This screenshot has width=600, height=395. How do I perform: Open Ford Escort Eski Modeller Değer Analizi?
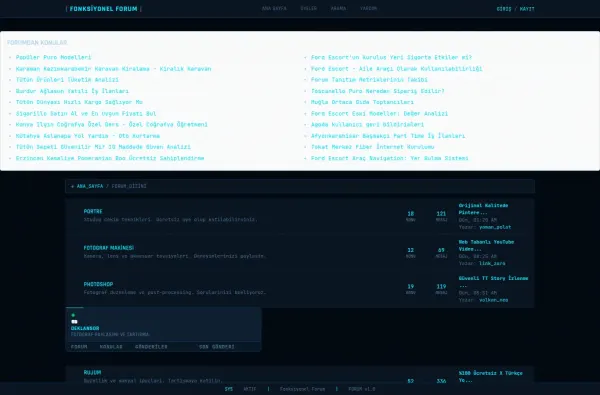(x=379, y=114)
